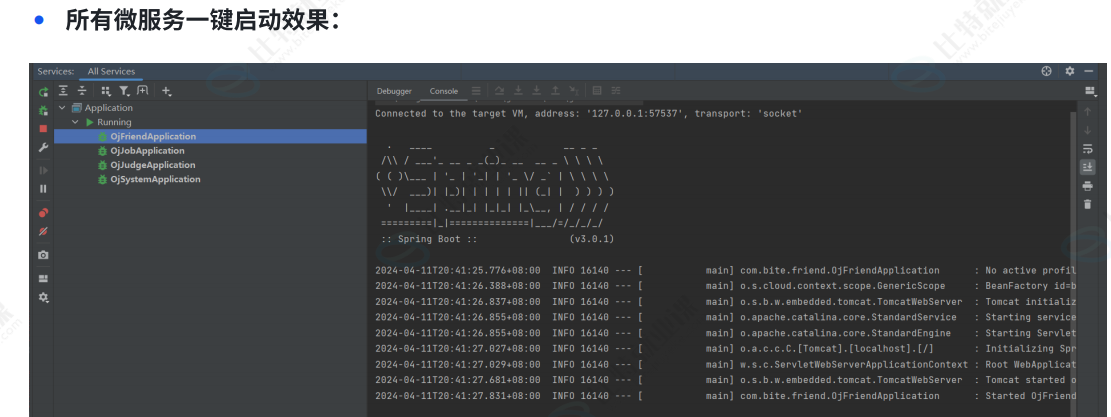Click Restore Layout icon in left sidebar
Viewport: 1111px width, 417px height.
click(43, 278)
